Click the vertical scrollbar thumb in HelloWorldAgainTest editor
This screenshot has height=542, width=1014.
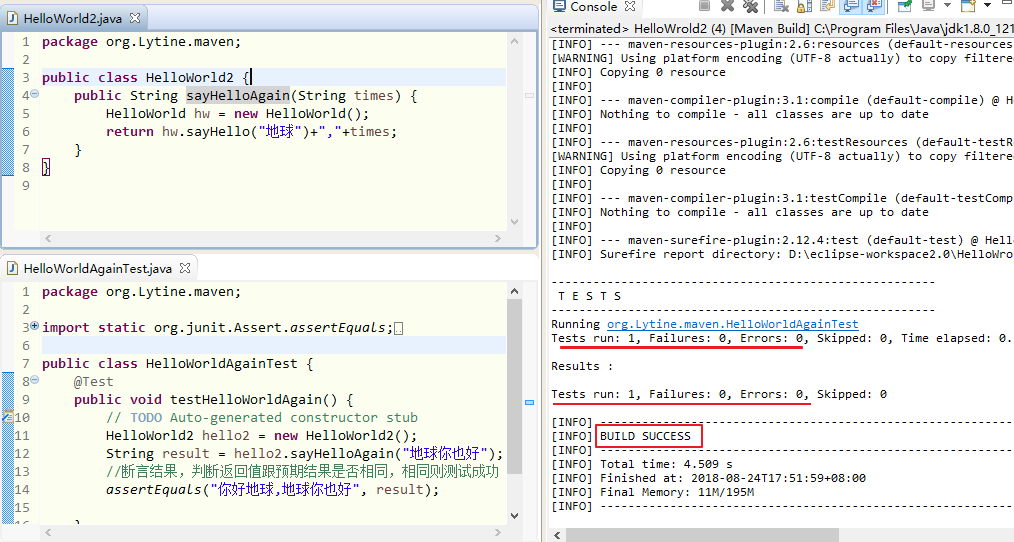(515, 387)
